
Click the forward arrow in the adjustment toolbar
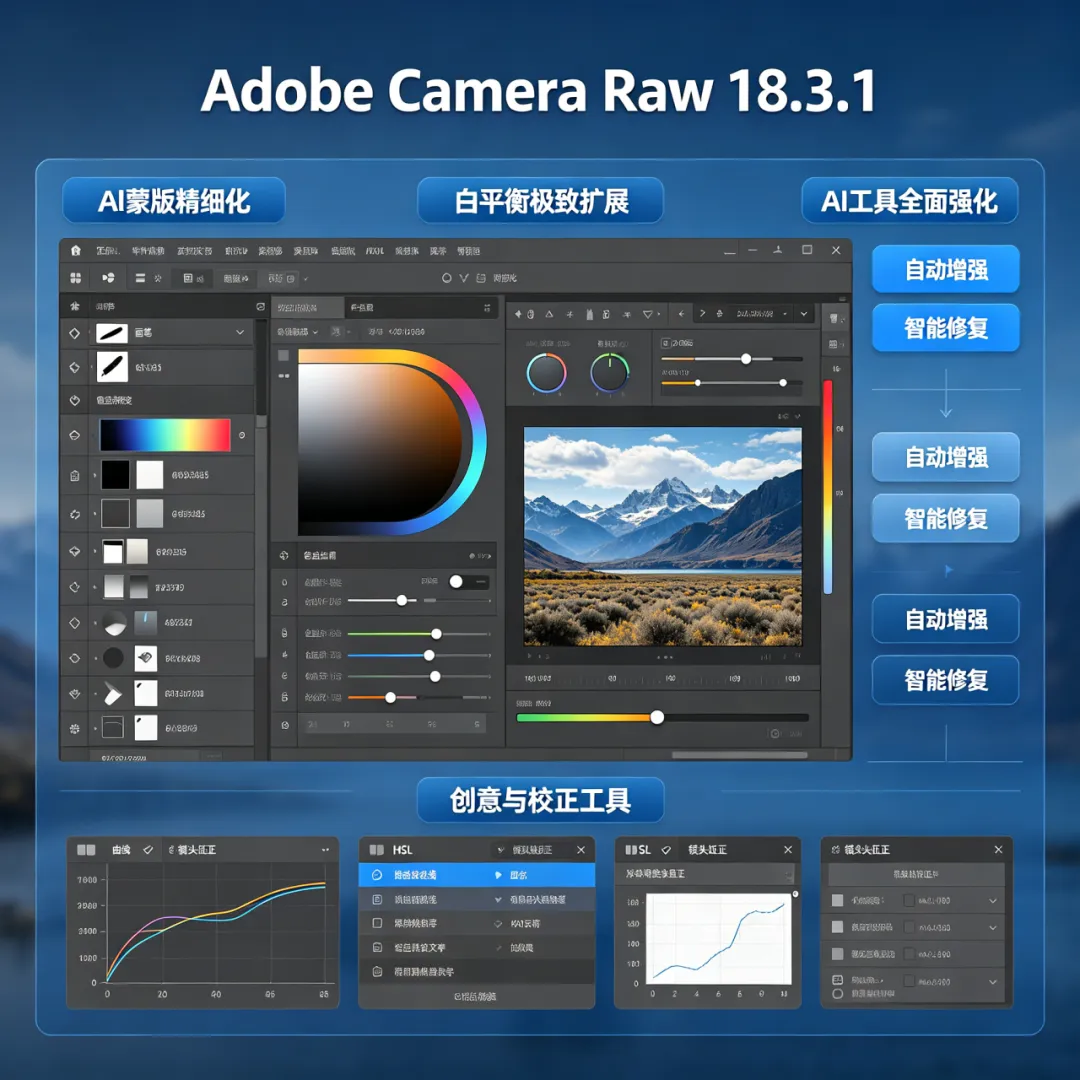point(702,314)
